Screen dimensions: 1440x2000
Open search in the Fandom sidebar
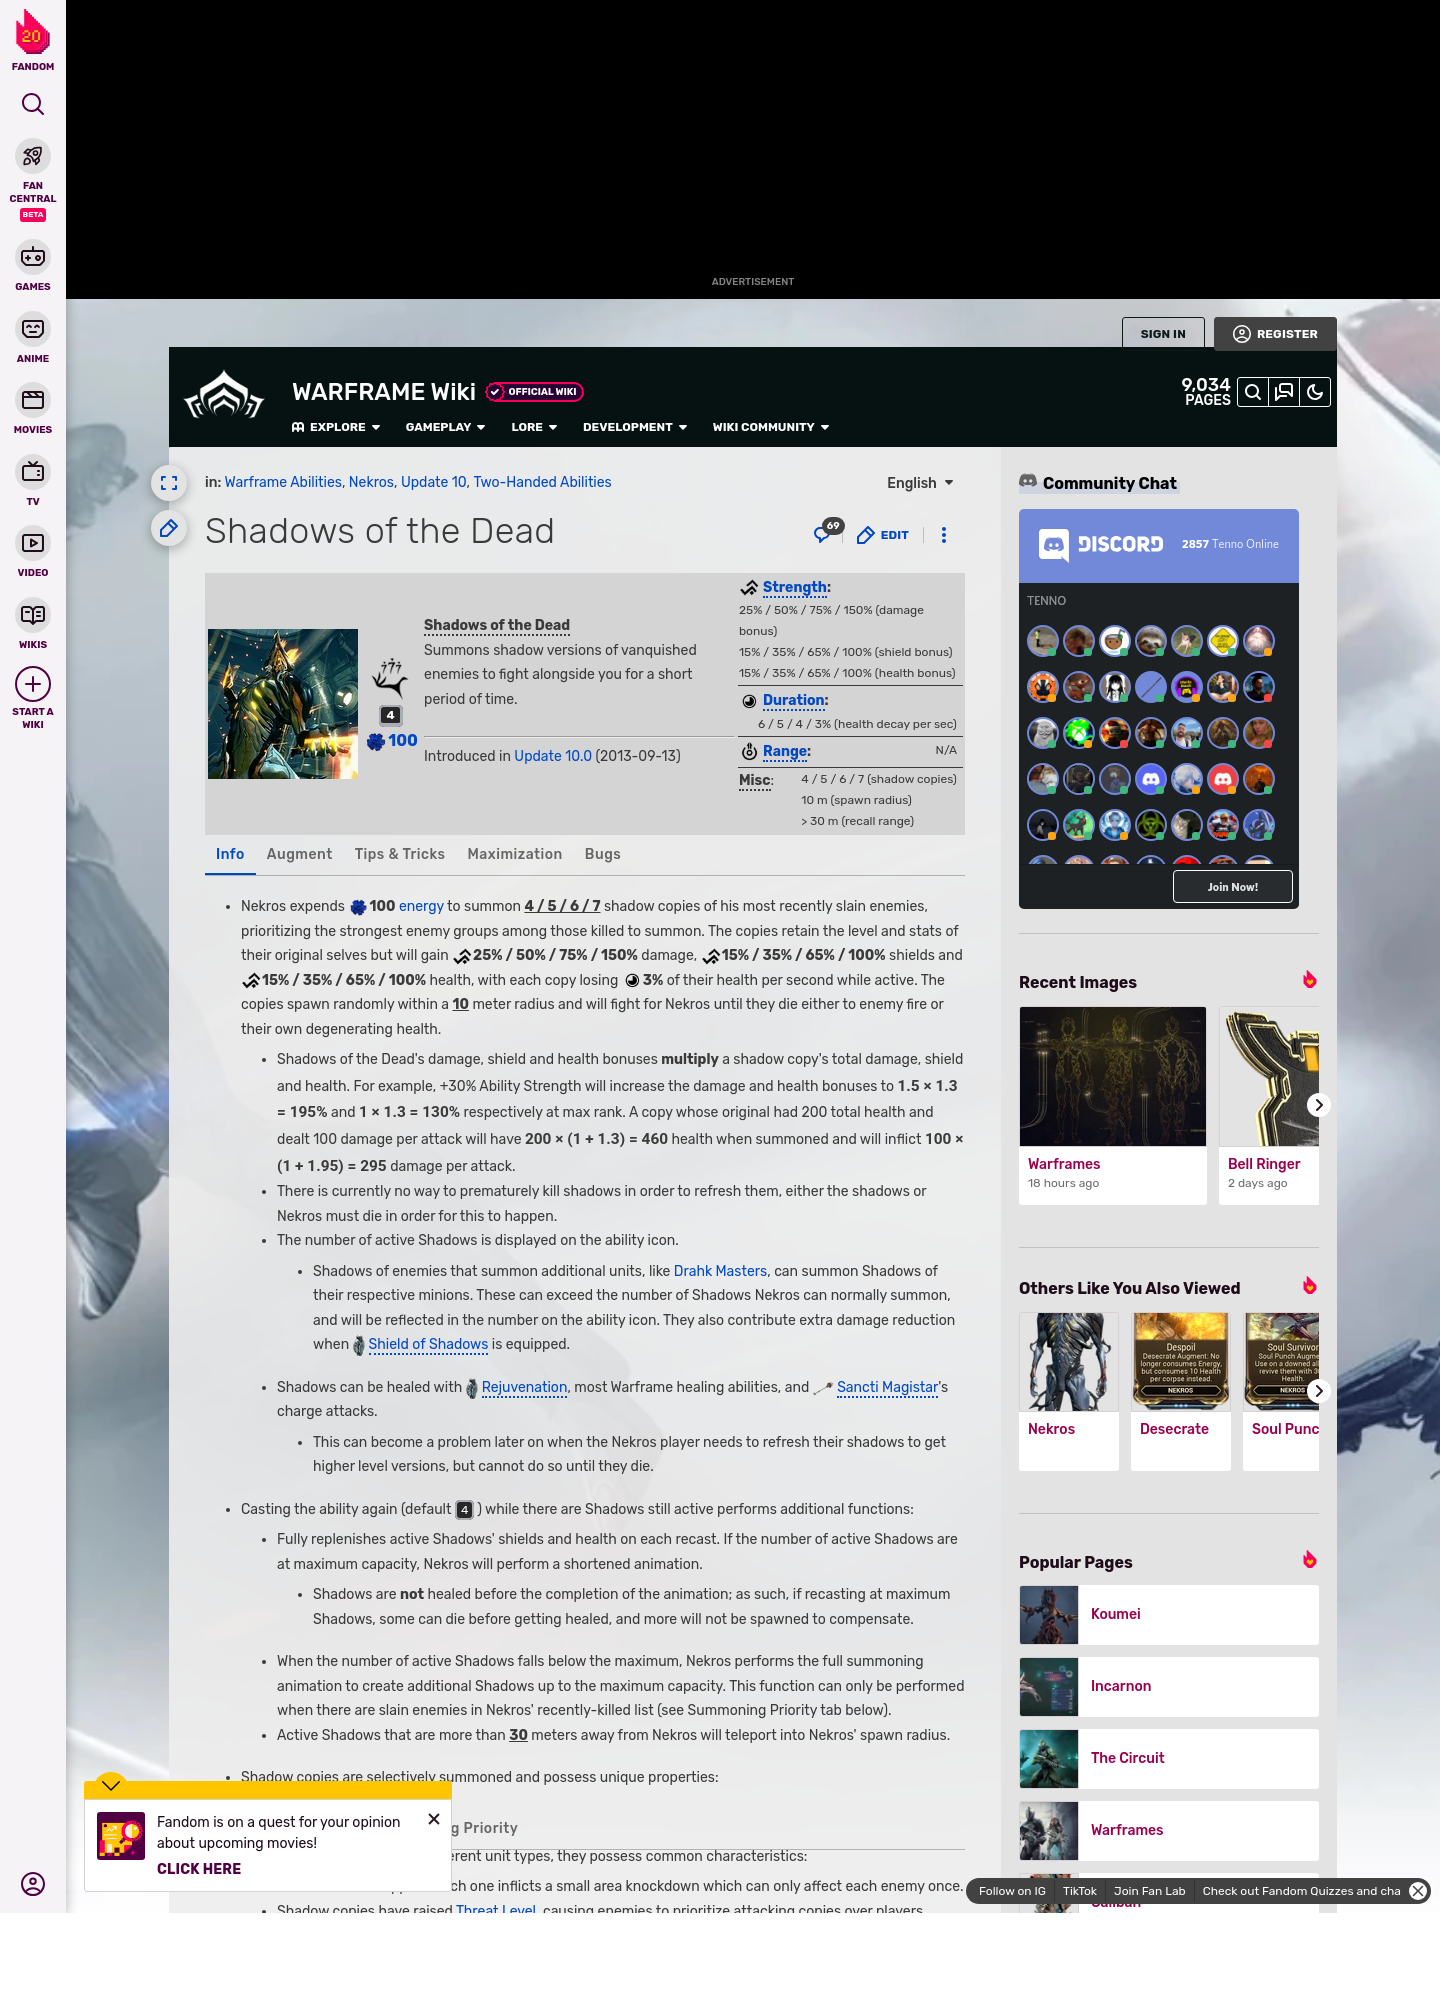pos(33,104)
